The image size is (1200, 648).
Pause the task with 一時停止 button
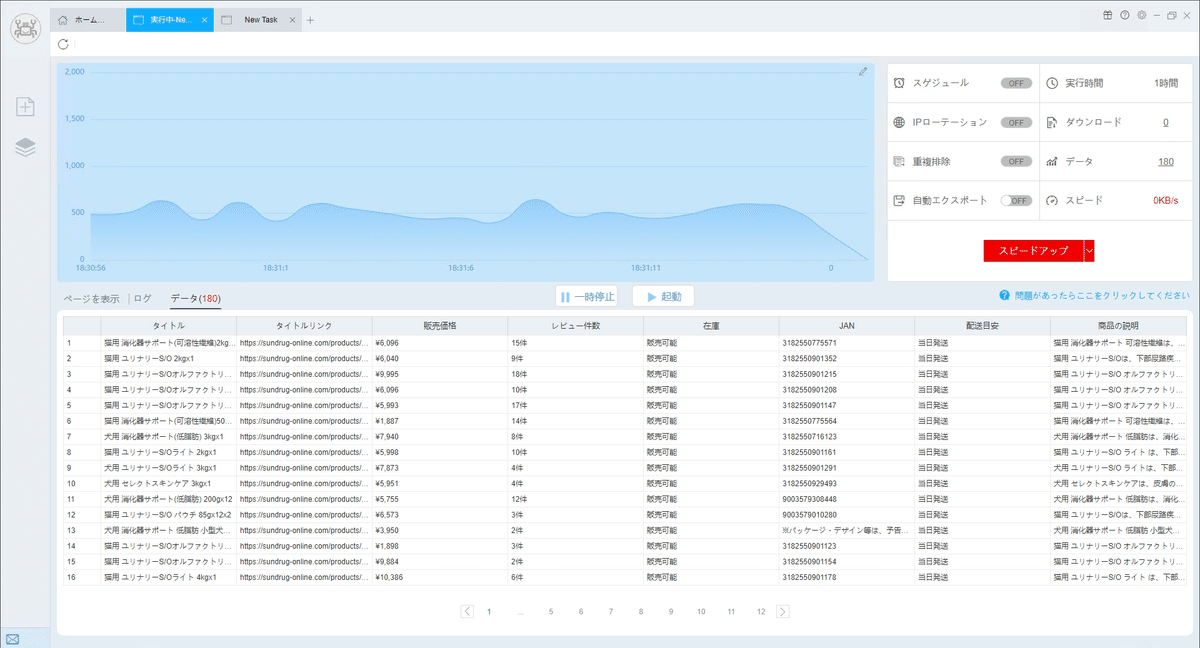(x=586, y=297)
